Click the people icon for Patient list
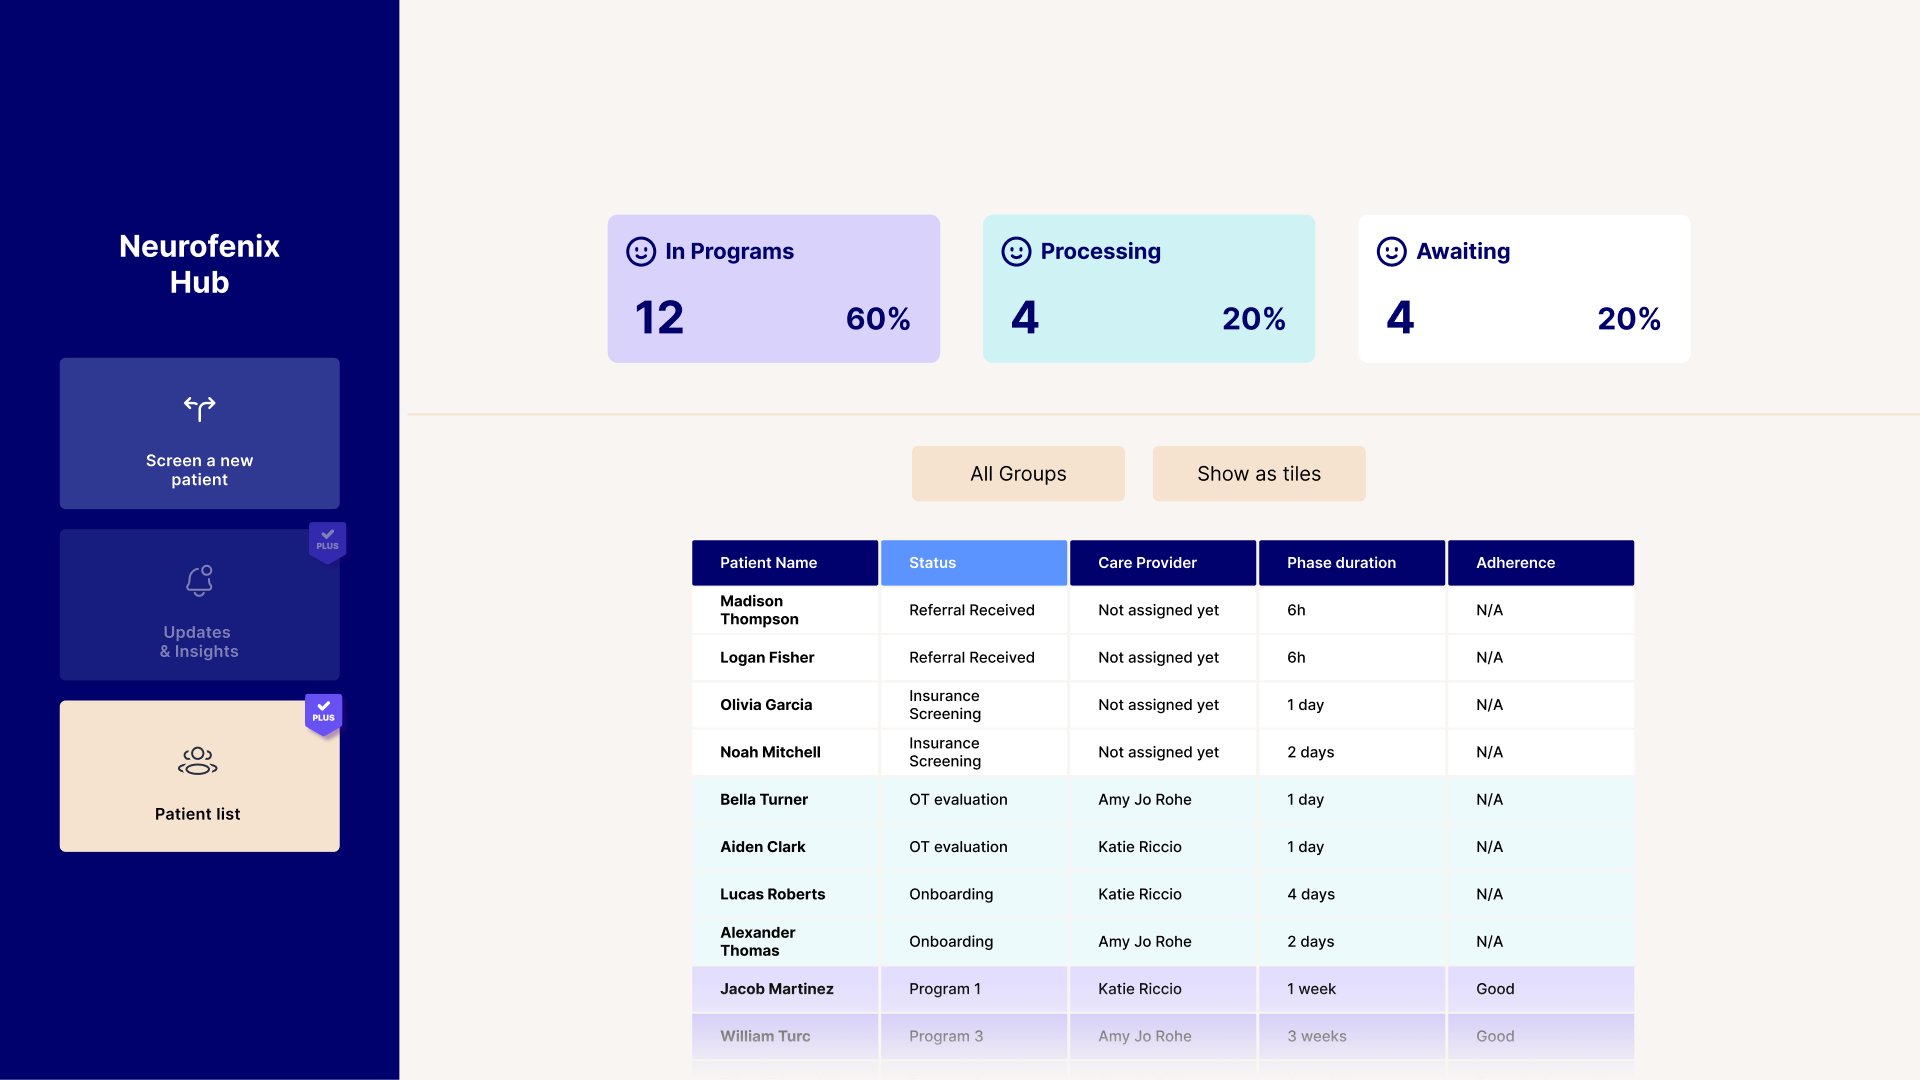 [198, 761]
